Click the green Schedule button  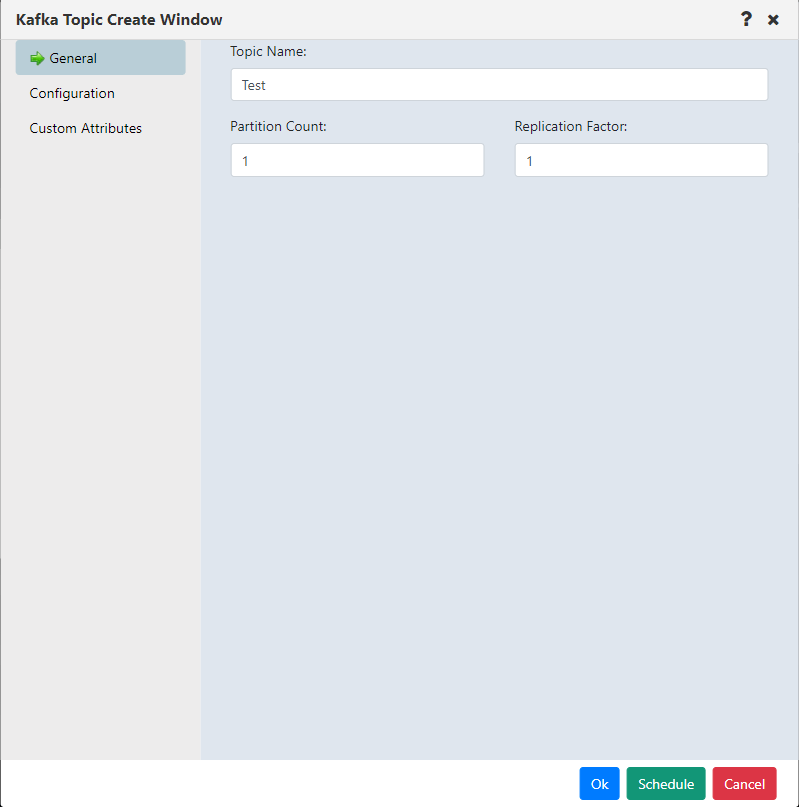(666, 783)
